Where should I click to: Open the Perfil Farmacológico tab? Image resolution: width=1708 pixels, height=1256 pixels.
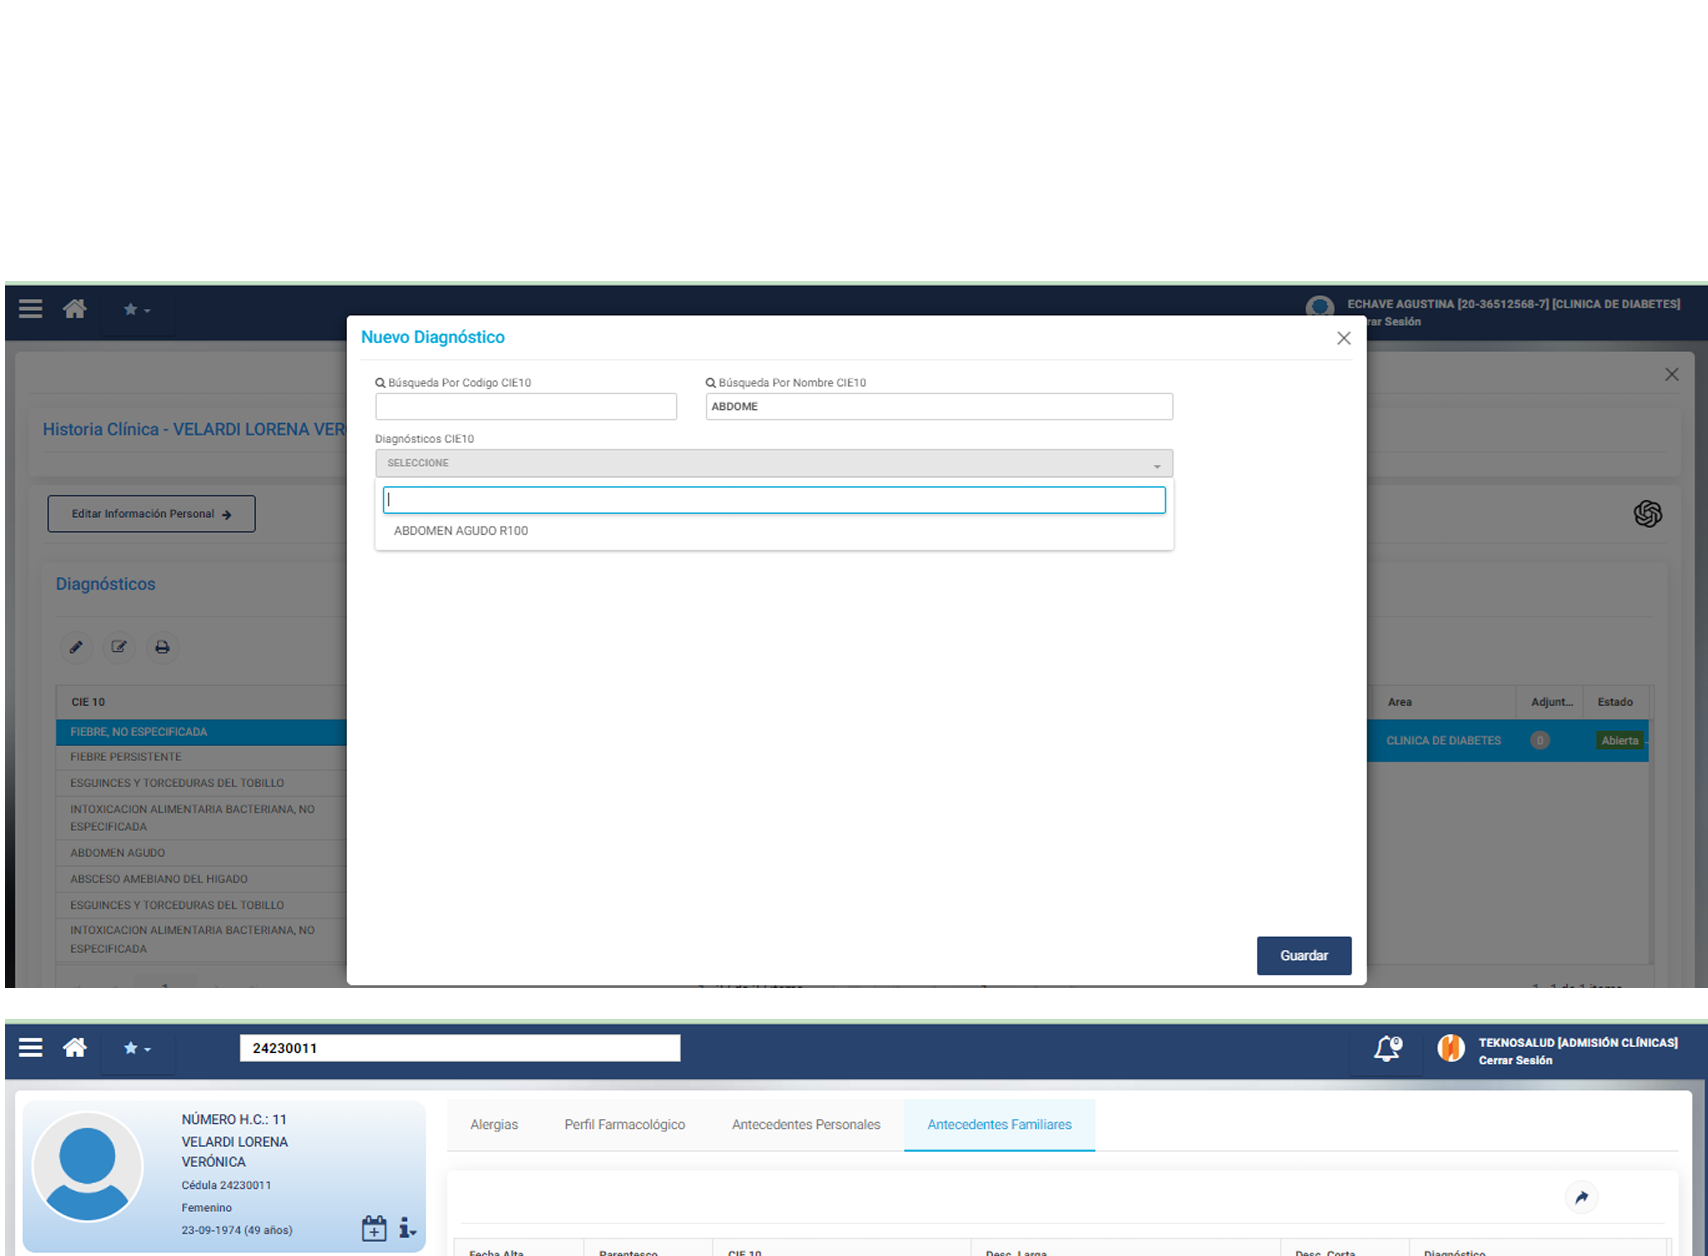click(624, 1125)
